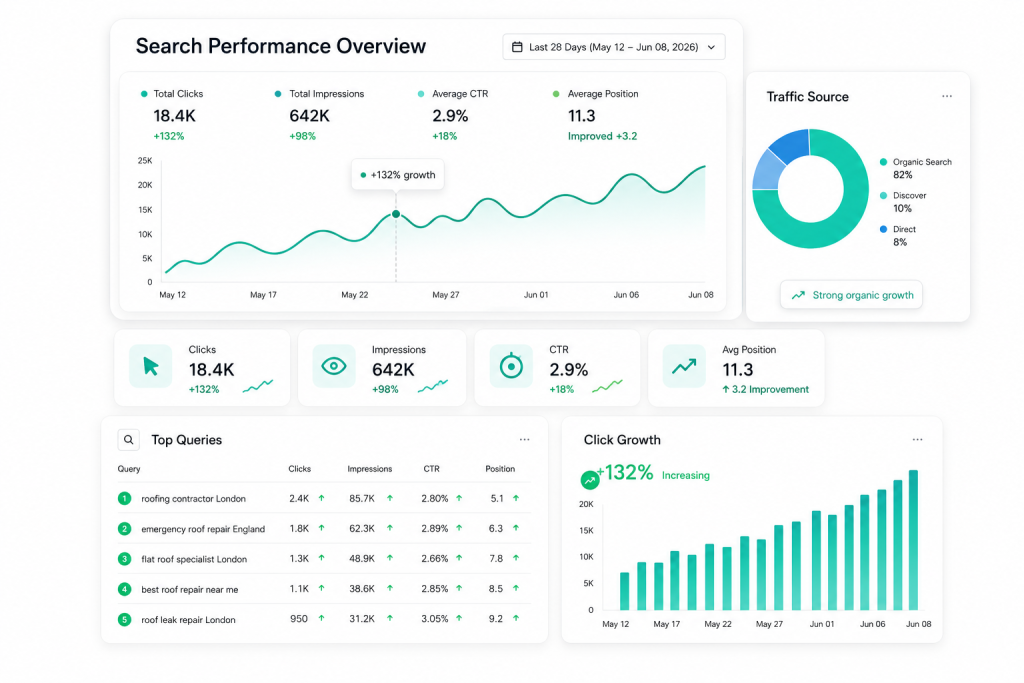The height and width of the screenshot is (683, 1024).
Task: Select query emergency roof repair England
Action: point(203,529)
